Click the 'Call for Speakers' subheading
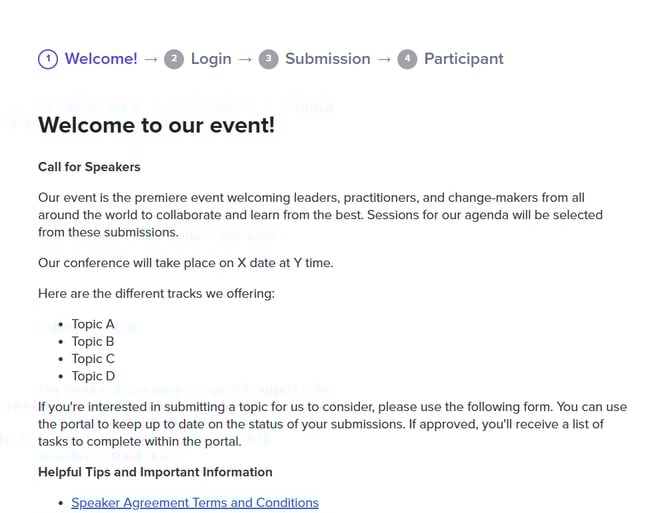Screen dimensions: 670x513 (89, 167)
